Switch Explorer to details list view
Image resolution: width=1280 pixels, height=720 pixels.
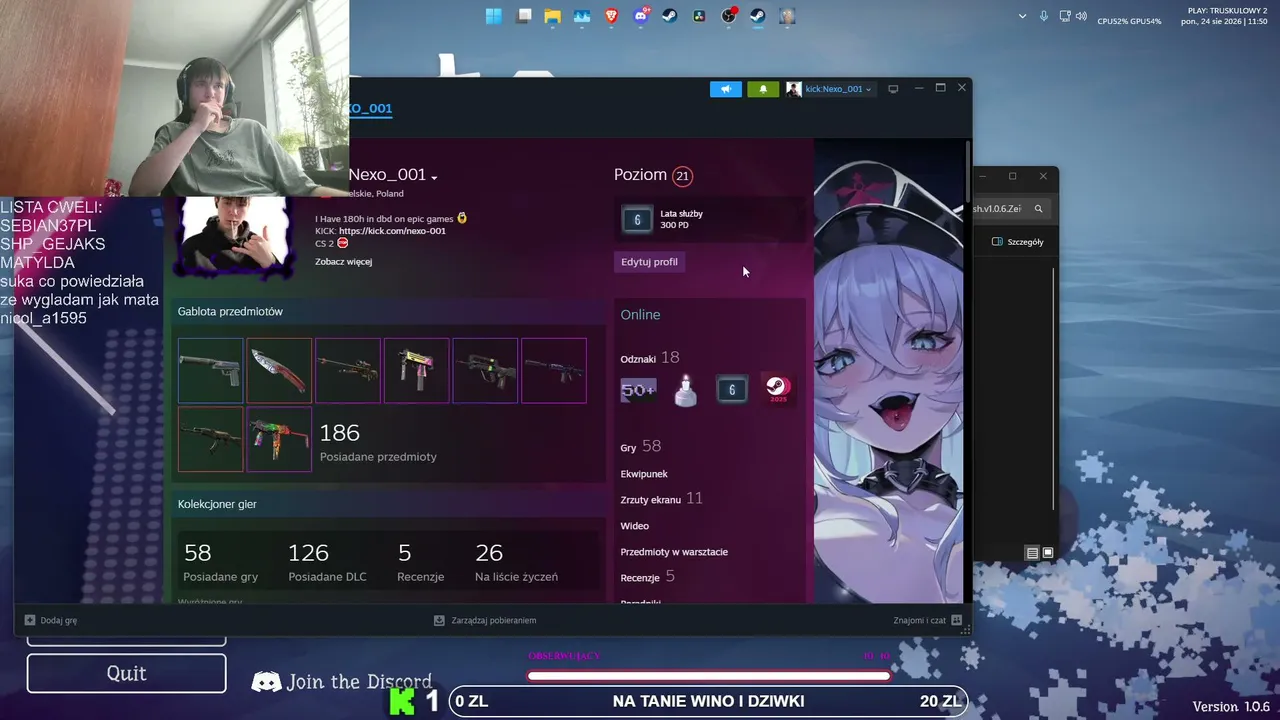(x=1032, y=553)
